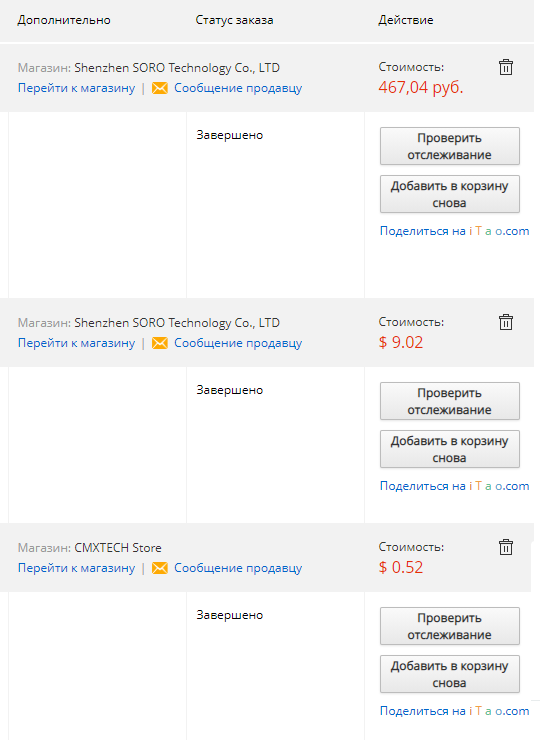Share the $ 0.52 order on iTao.com

tap(455, 711)
